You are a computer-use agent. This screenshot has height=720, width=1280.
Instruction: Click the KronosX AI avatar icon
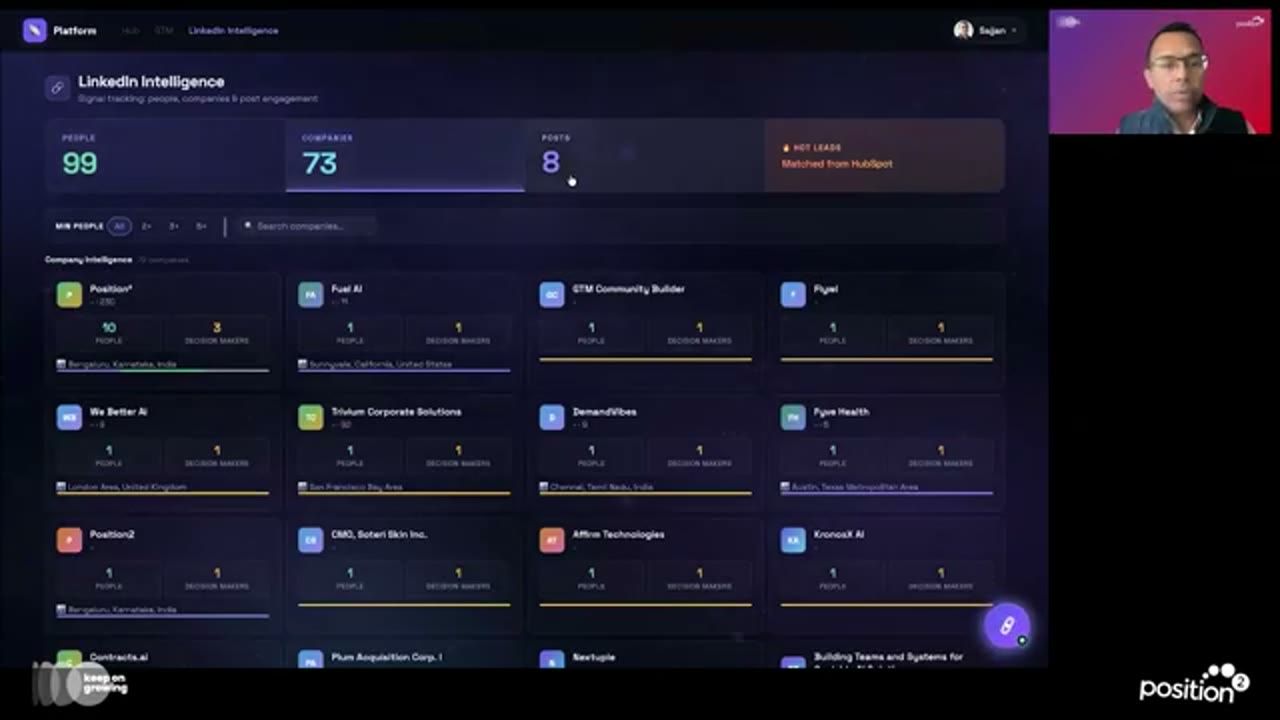793,541
